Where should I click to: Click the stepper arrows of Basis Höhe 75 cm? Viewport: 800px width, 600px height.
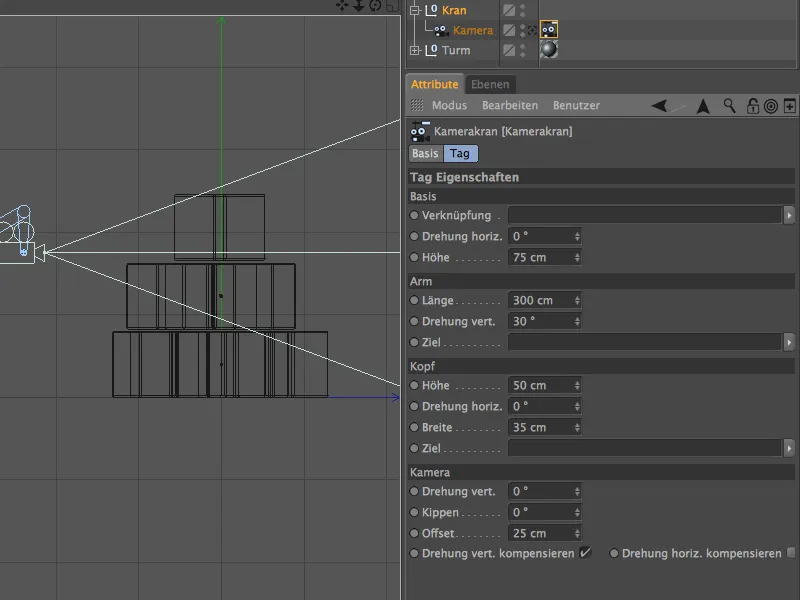(x=577, y=258)
